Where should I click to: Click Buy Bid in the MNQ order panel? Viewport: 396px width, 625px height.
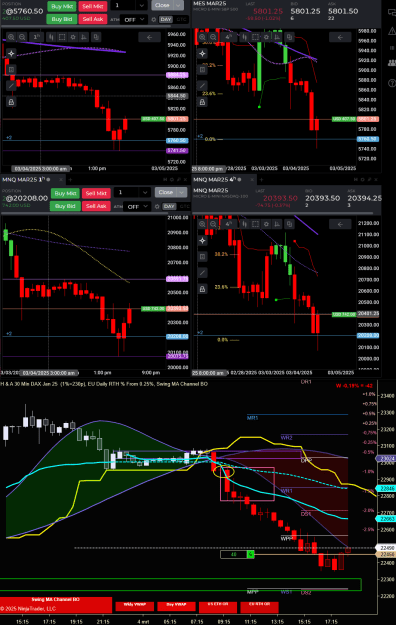(65, 206)
